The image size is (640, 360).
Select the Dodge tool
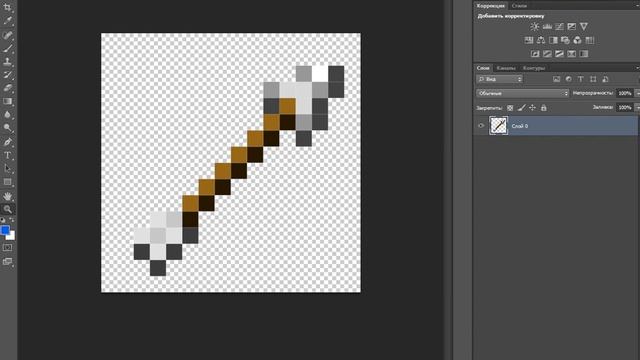click(7, 128)
